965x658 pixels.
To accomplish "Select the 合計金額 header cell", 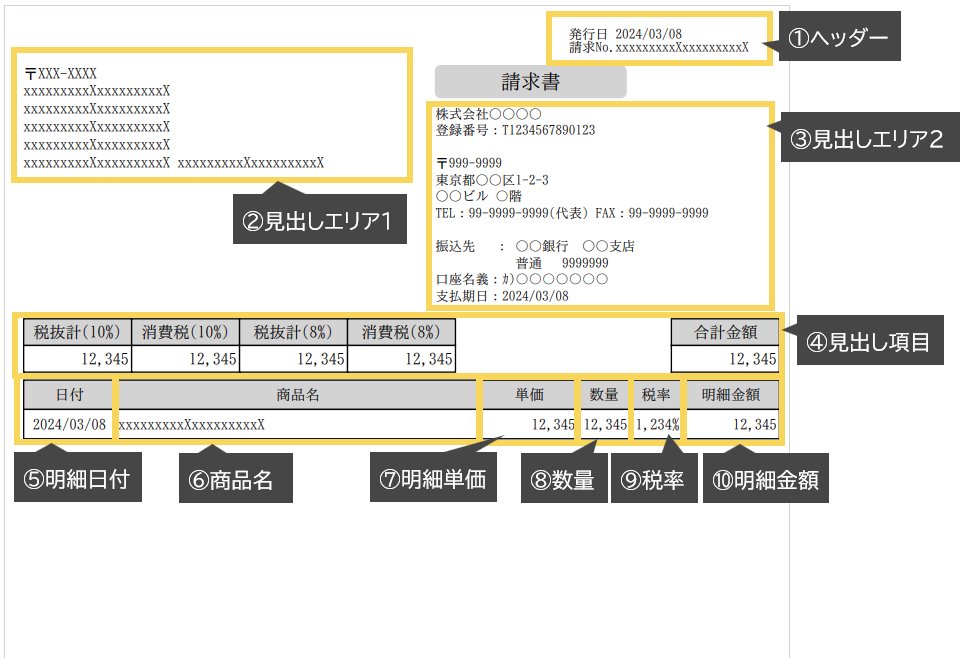I will point(725,333).
